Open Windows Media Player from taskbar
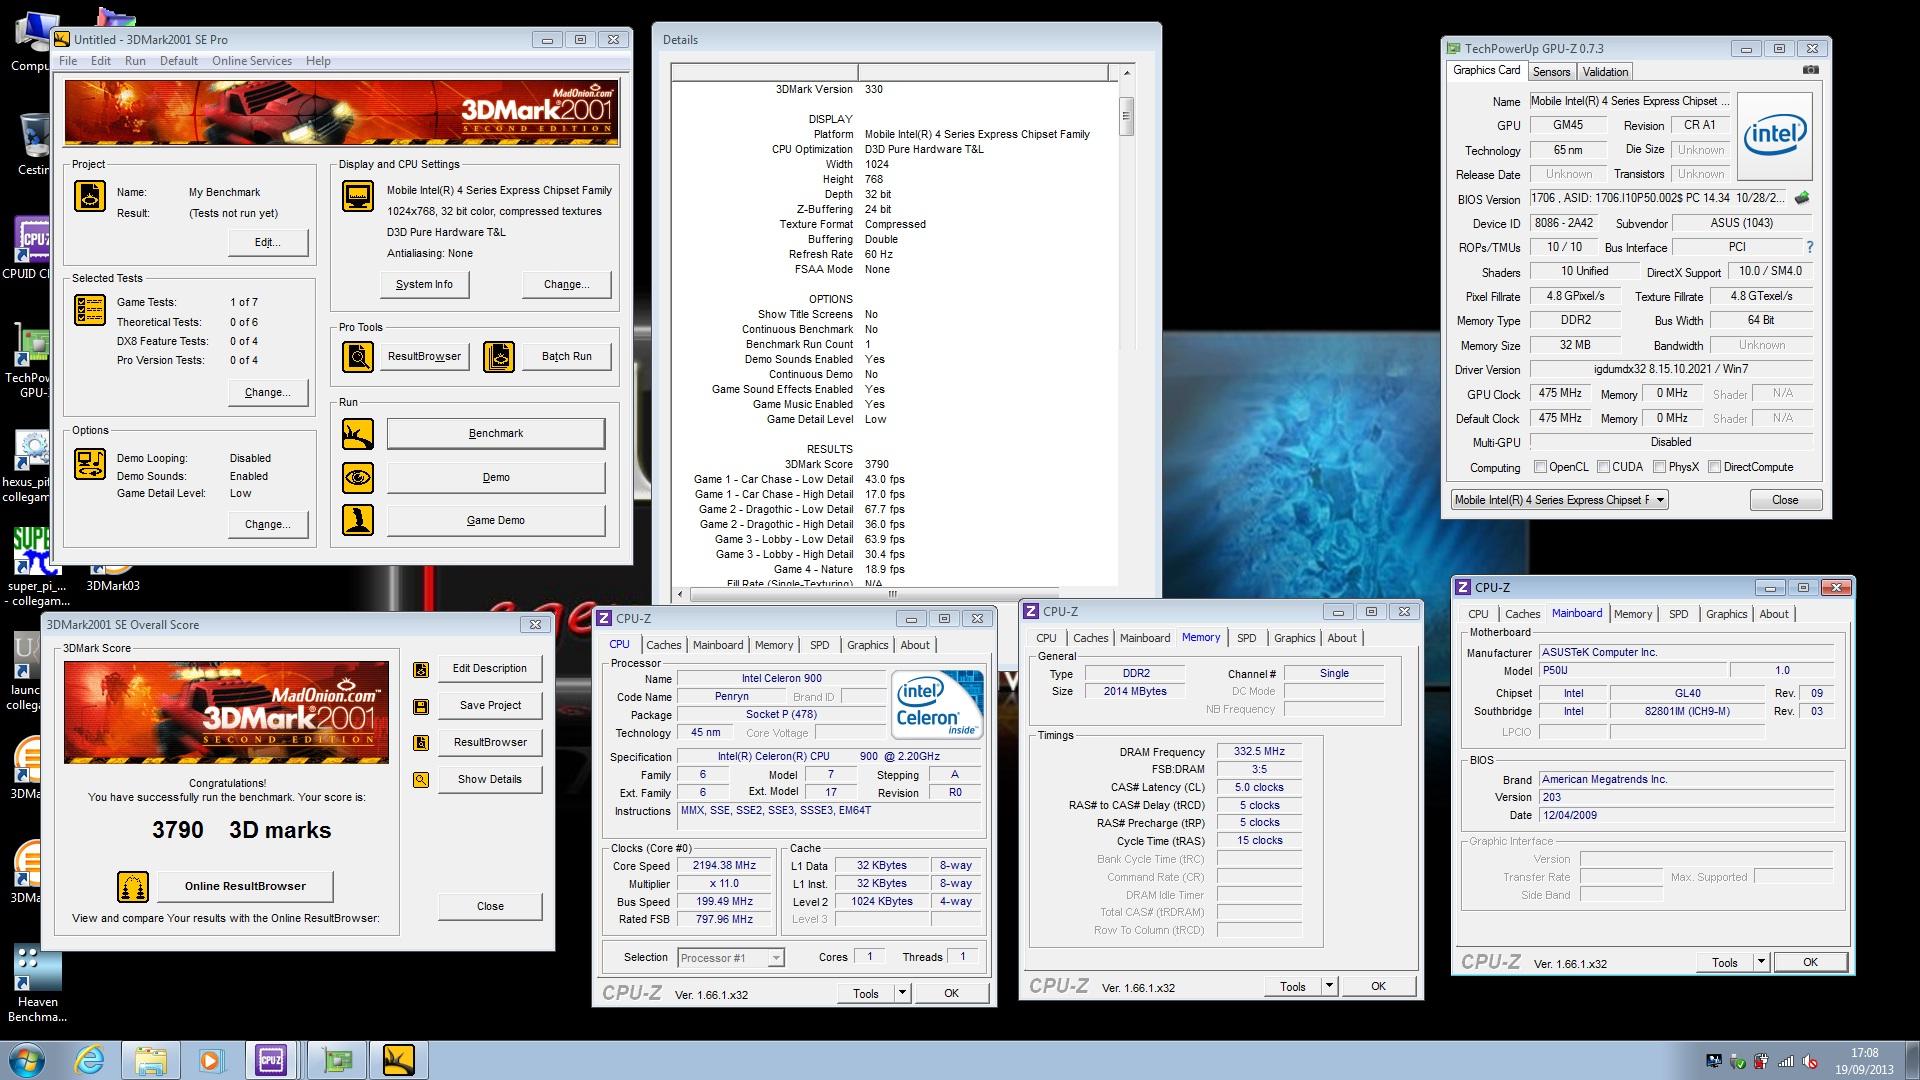Screen dimensions: 1920x1080 (x=211, y=1059)
